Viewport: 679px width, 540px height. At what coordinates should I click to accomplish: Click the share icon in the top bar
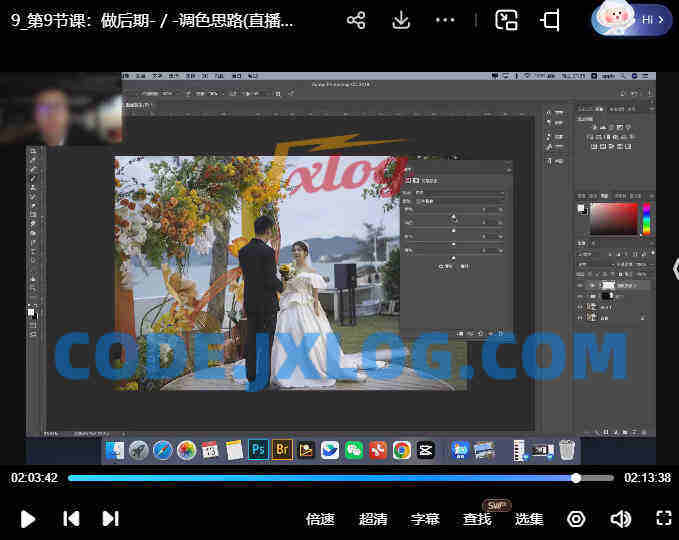coord(356,20)
